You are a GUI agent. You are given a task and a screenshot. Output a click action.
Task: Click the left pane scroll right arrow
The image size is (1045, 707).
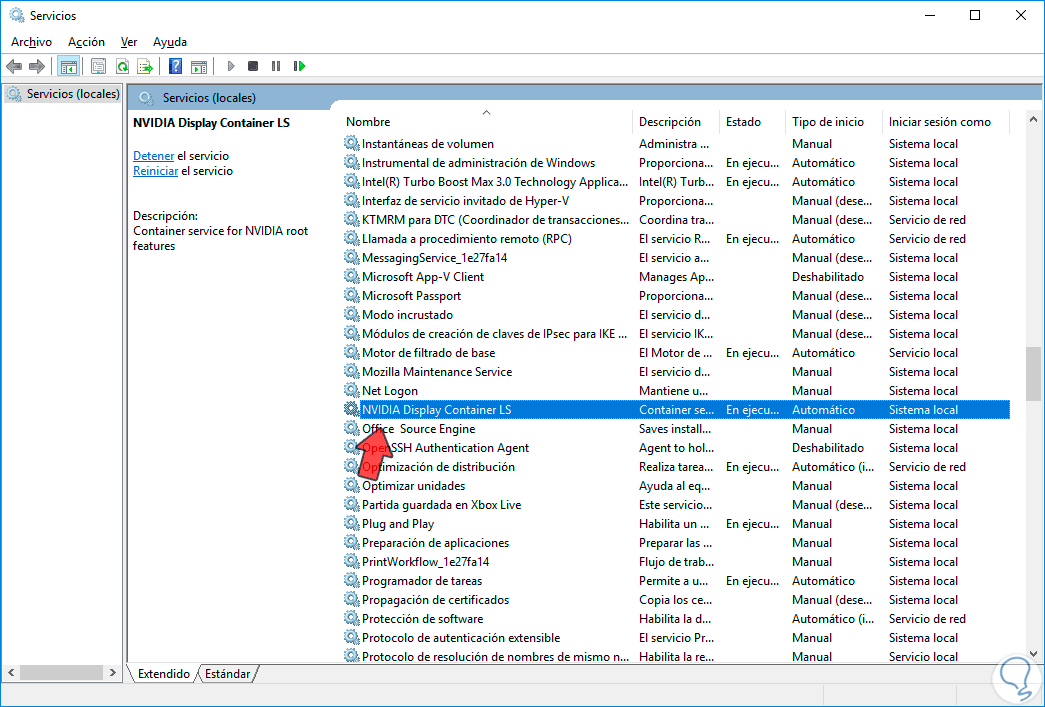point(113,673)
